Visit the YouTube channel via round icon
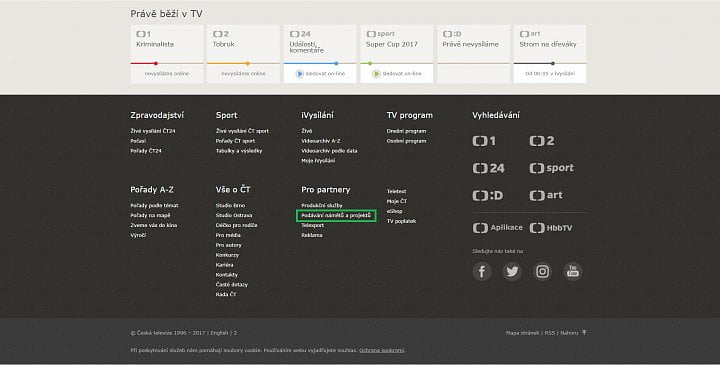The width and height of the screenshot is (720, 365). tap(573, 271)
